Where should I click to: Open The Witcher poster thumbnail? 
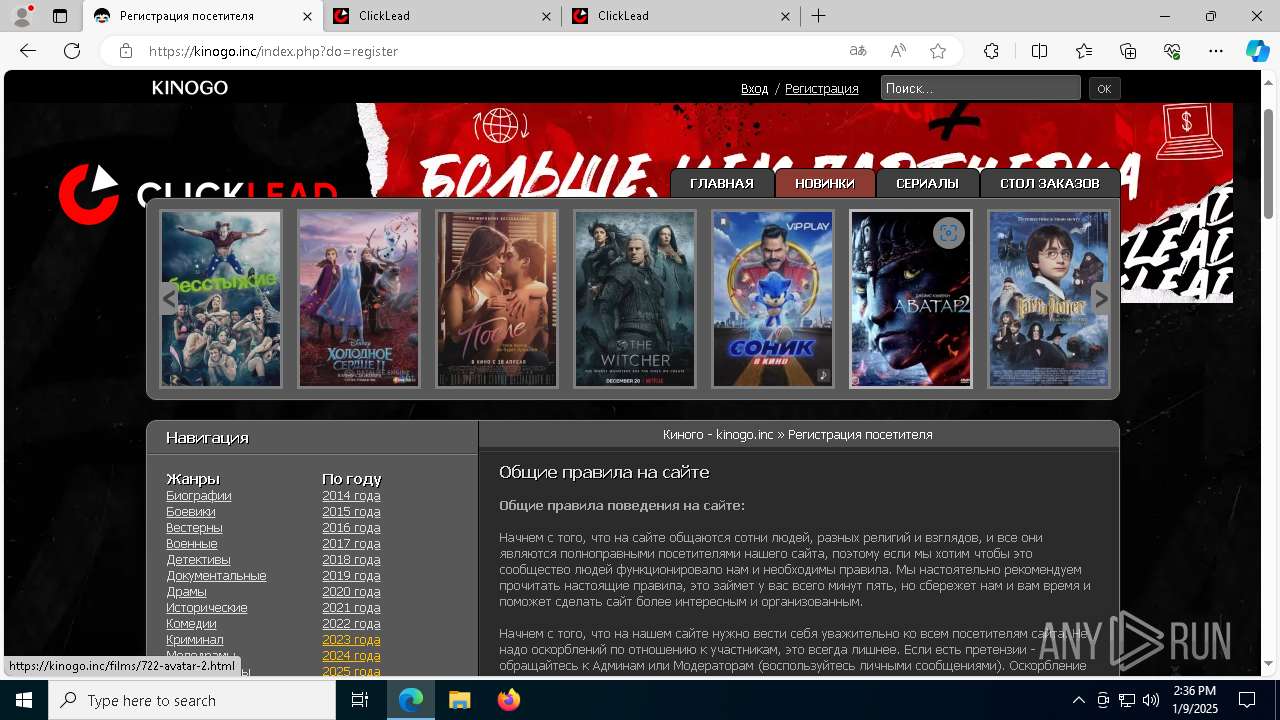coord(635,298)
